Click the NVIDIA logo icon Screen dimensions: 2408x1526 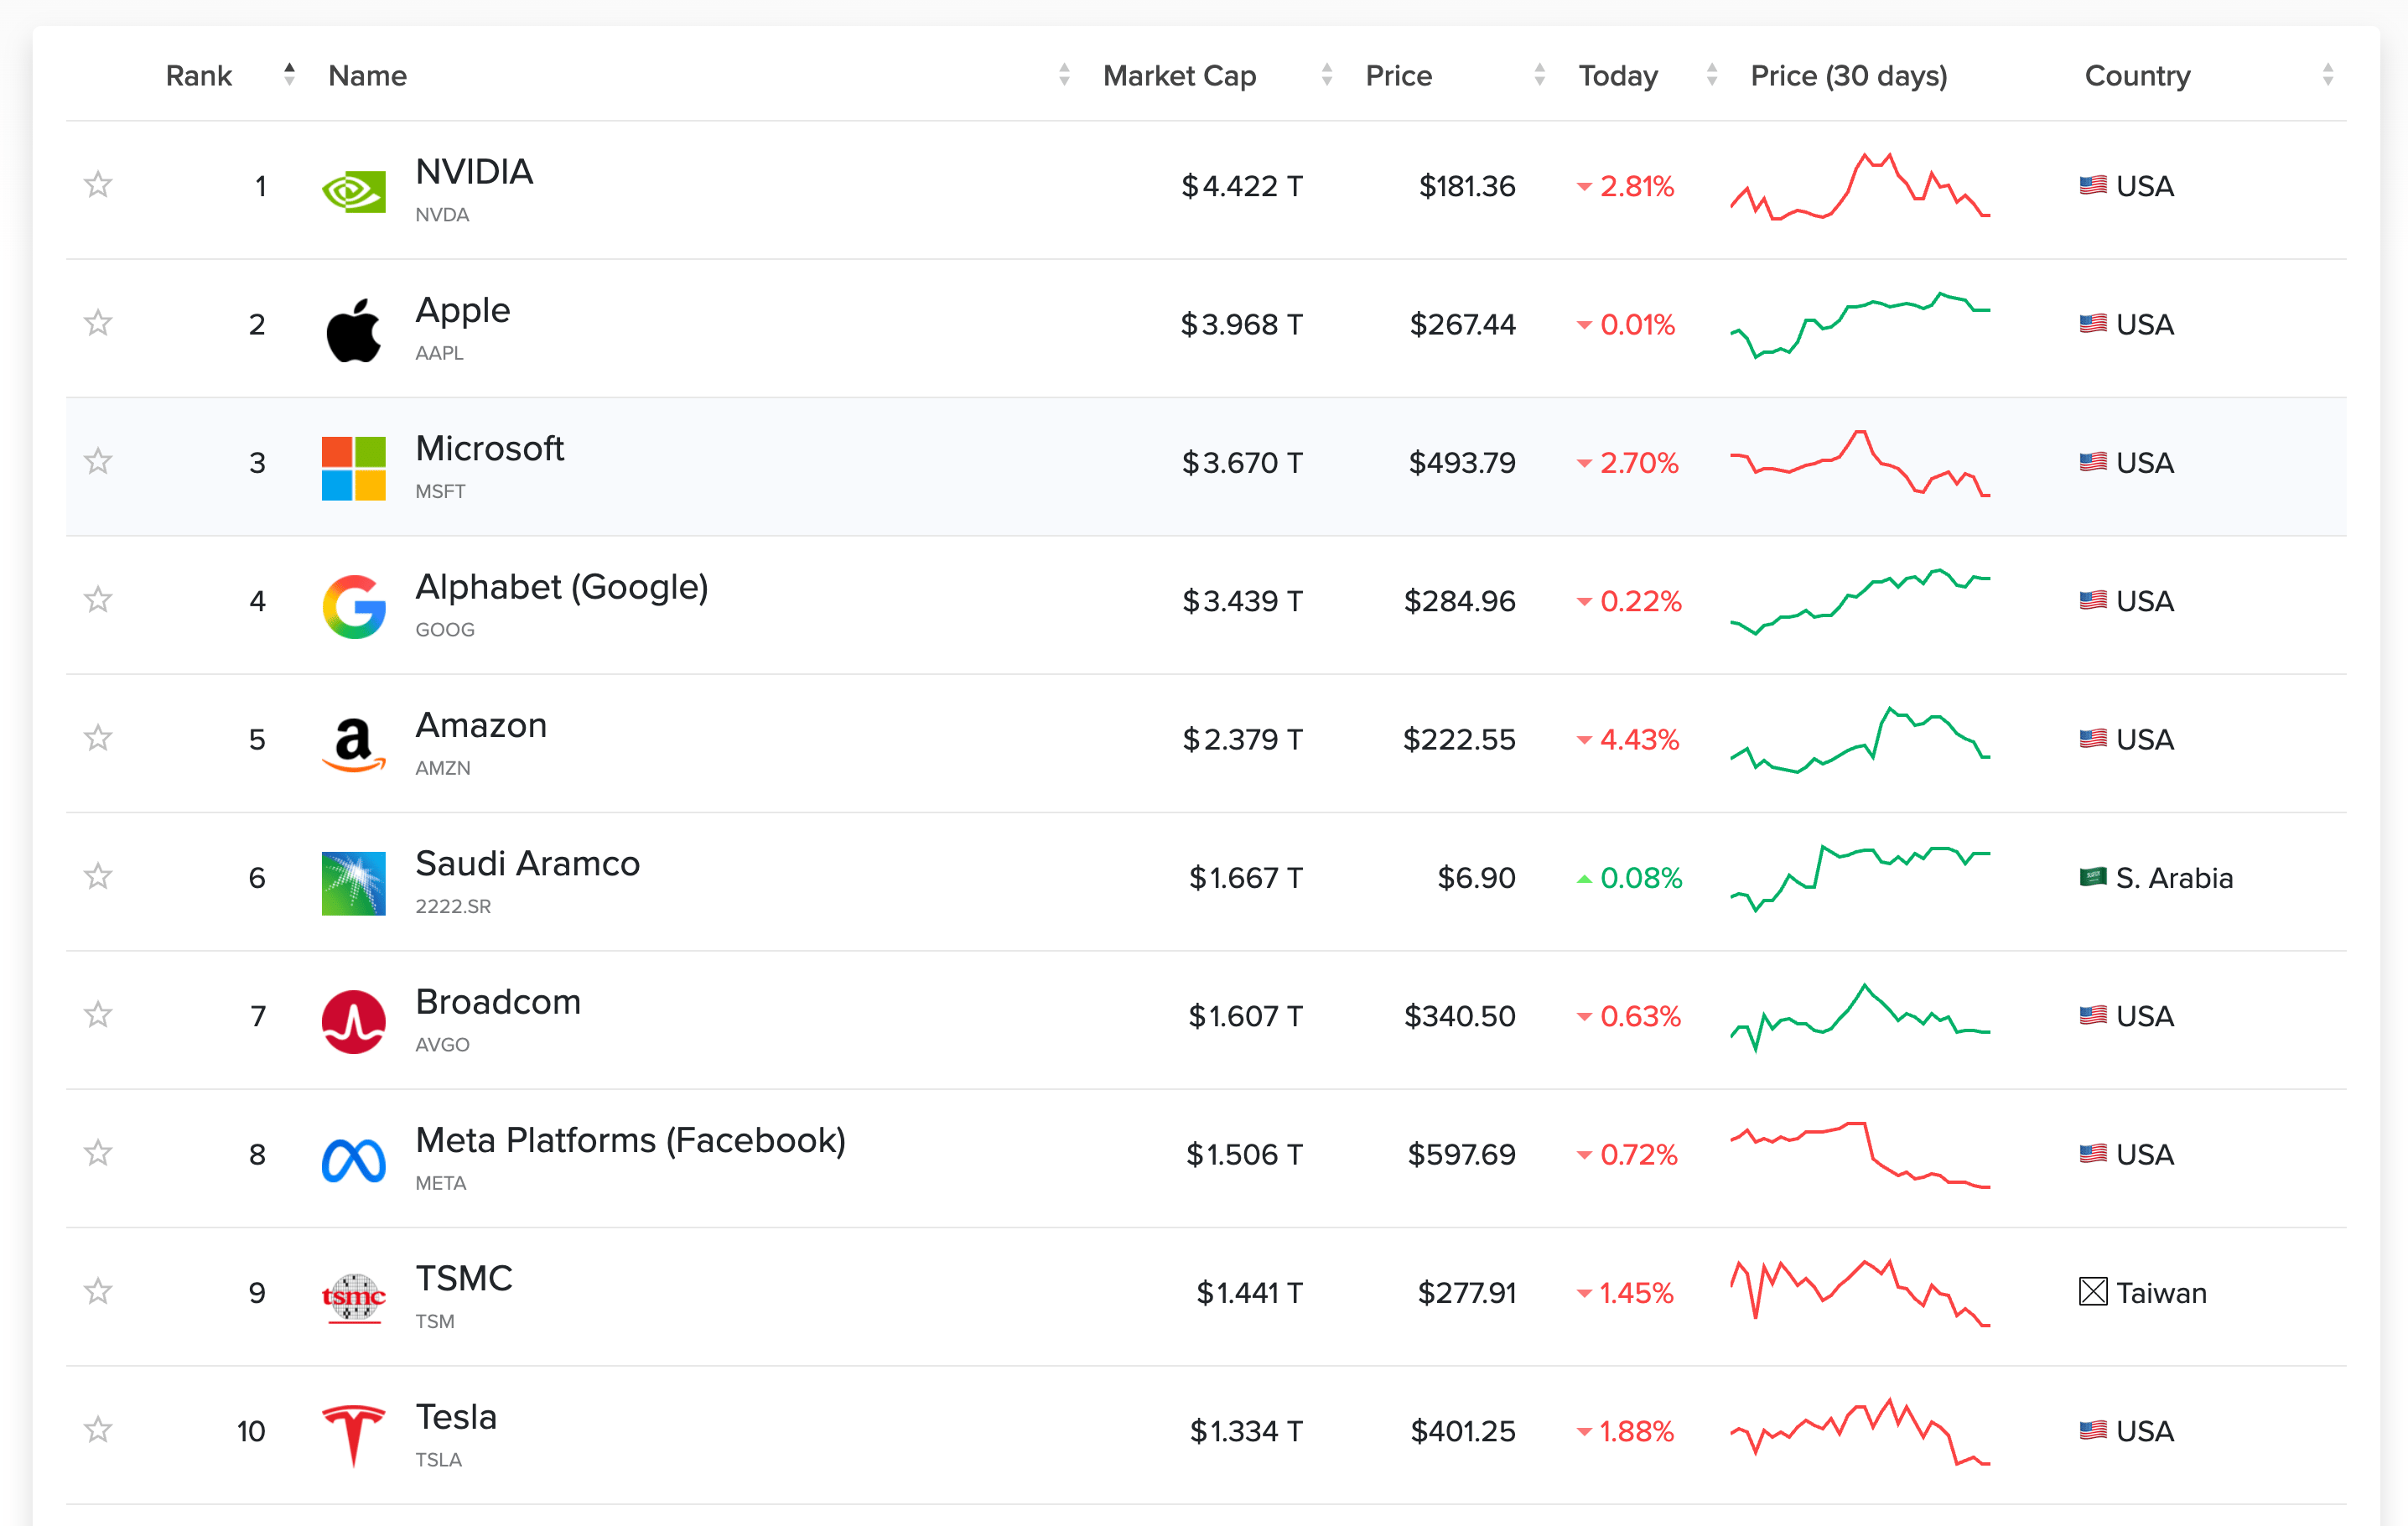[353, 190]
